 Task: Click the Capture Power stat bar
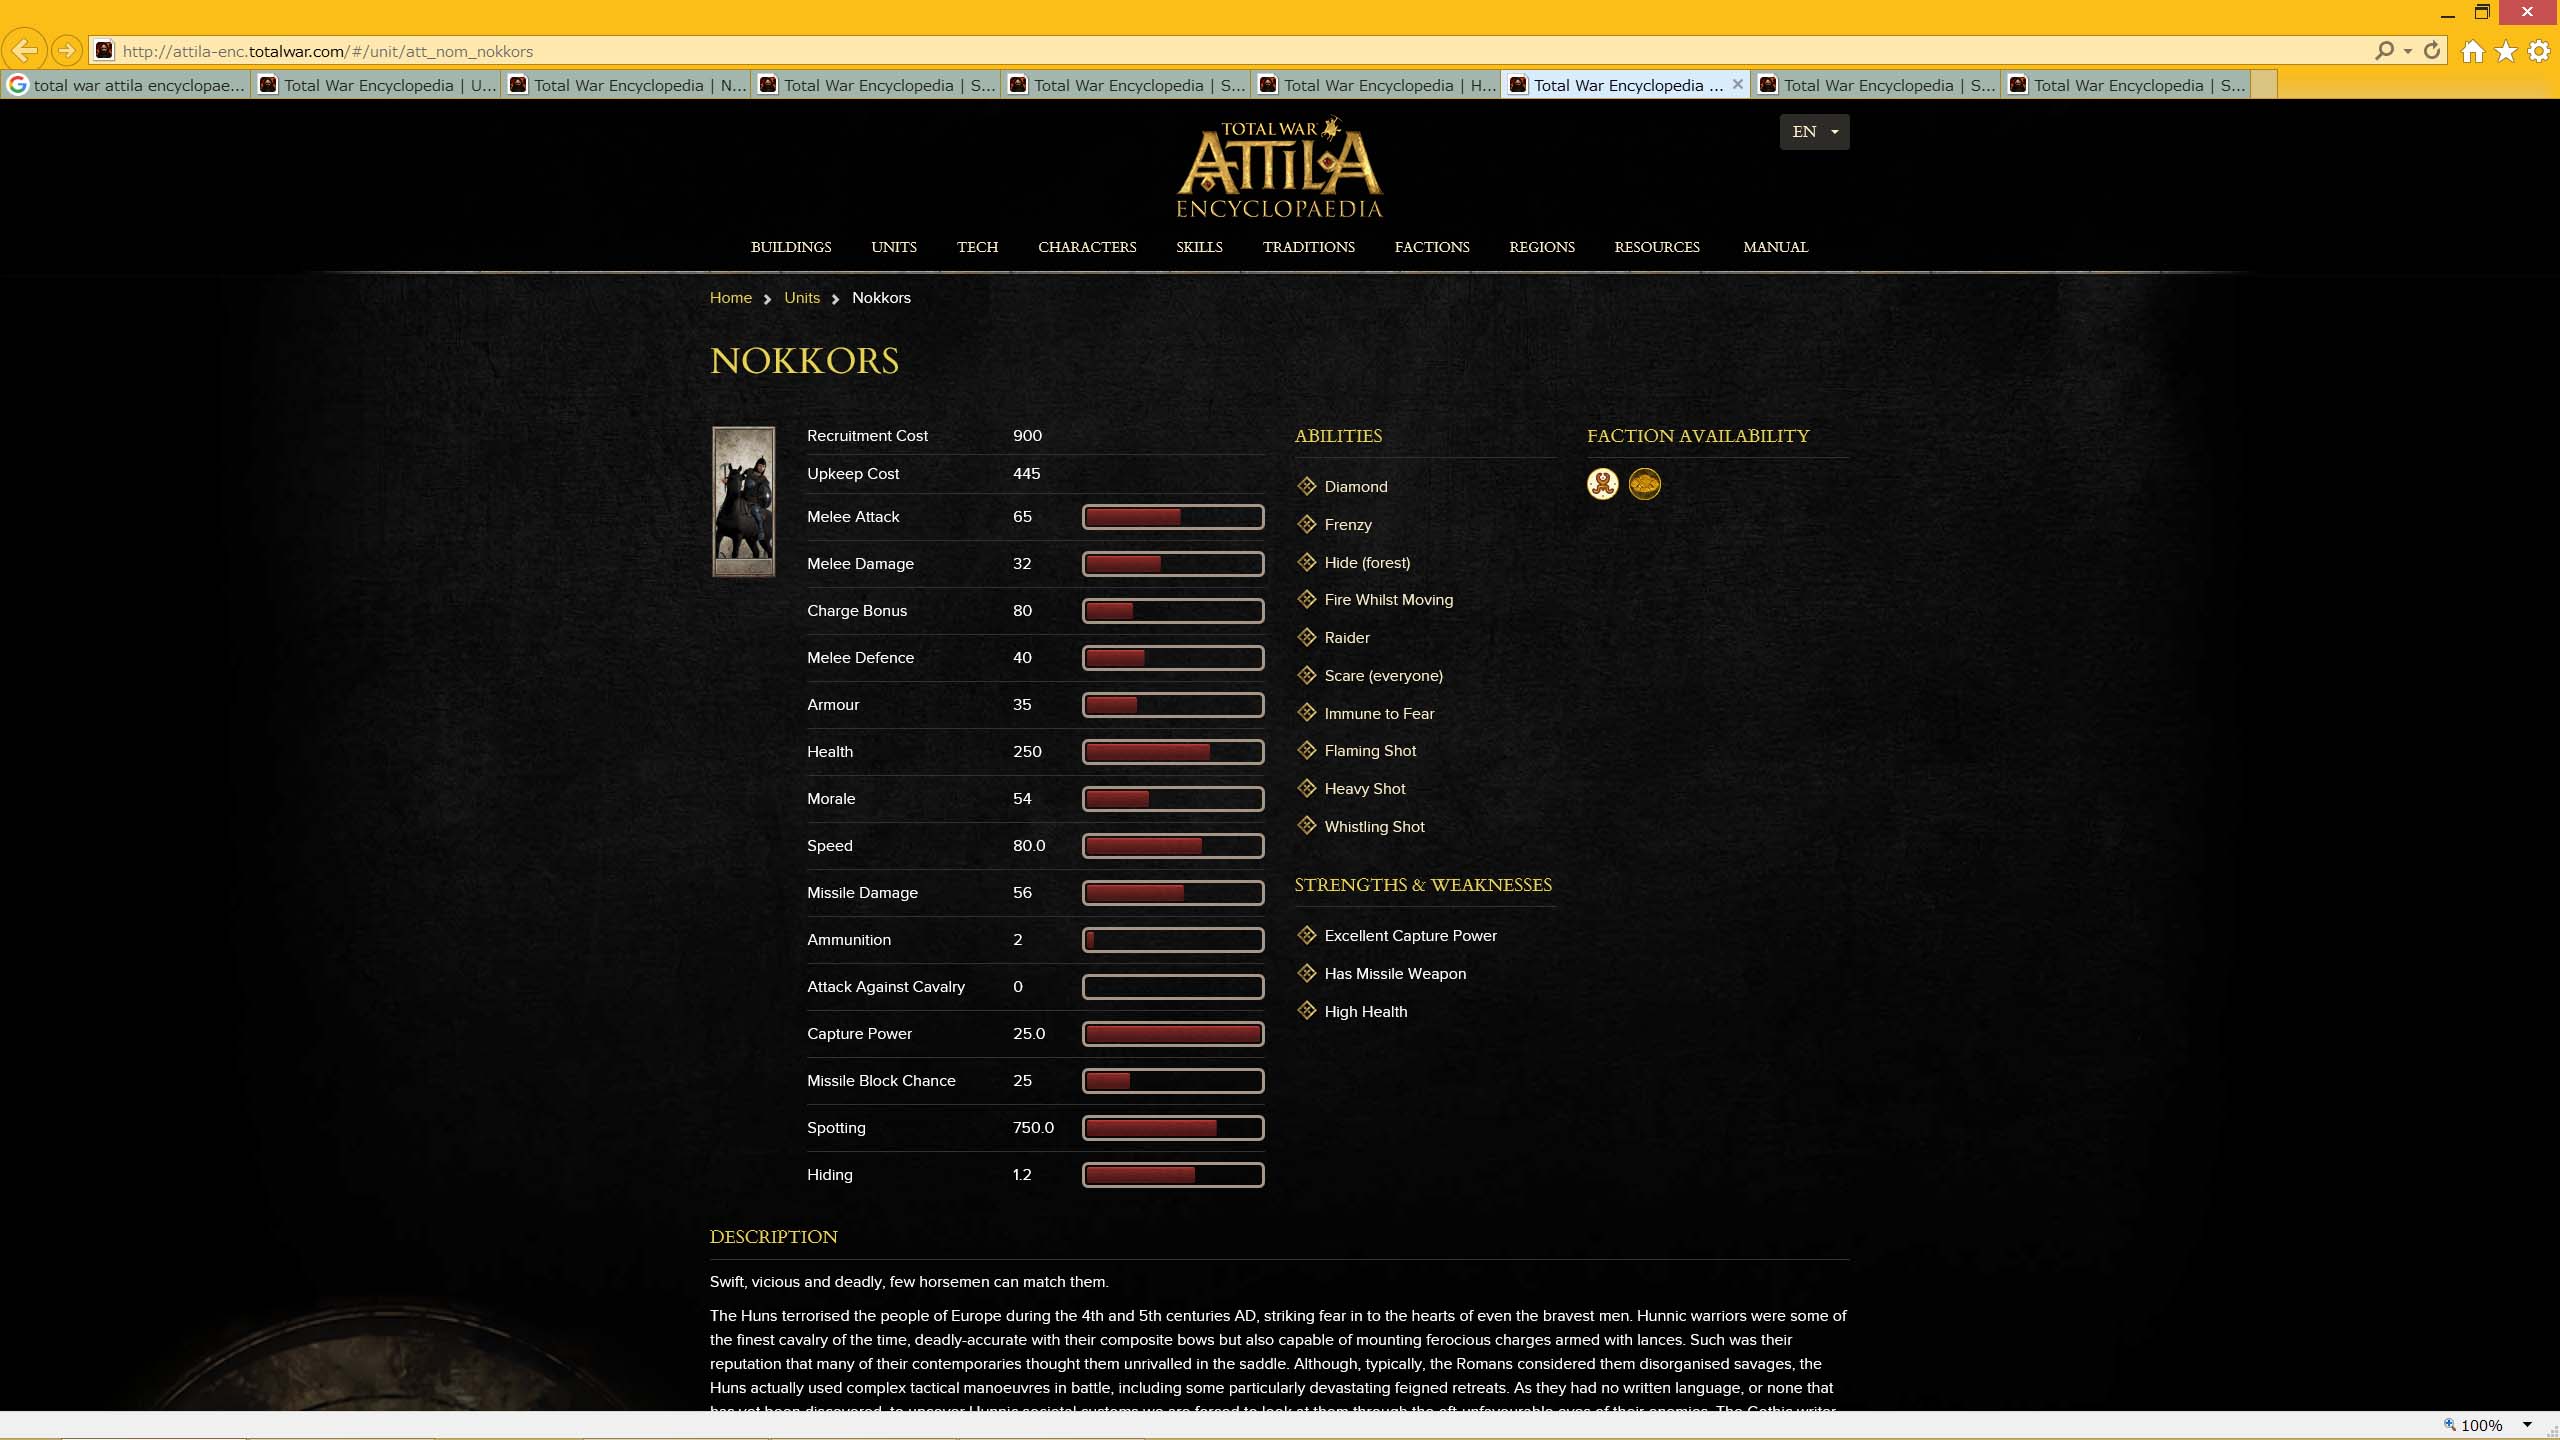(1173, 1034)
